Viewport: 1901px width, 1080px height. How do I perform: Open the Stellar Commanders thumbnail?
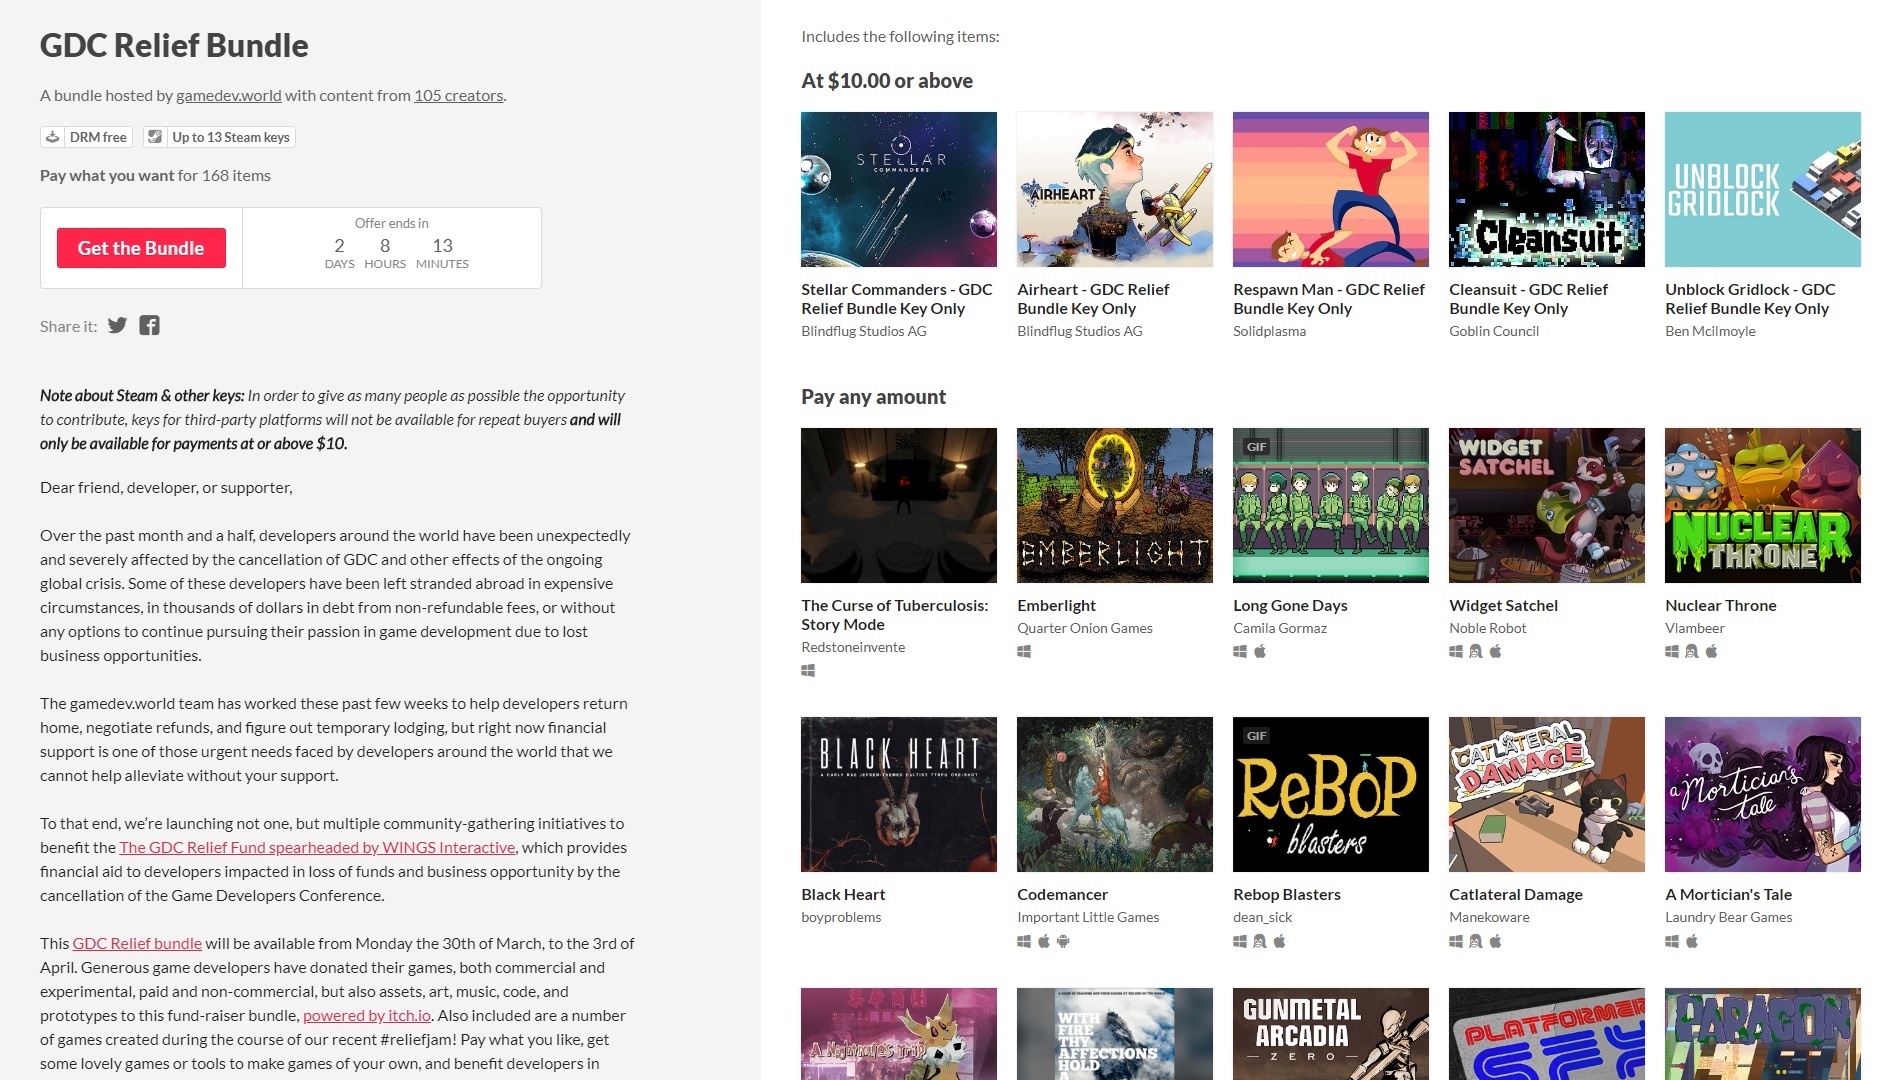point(898,190)
